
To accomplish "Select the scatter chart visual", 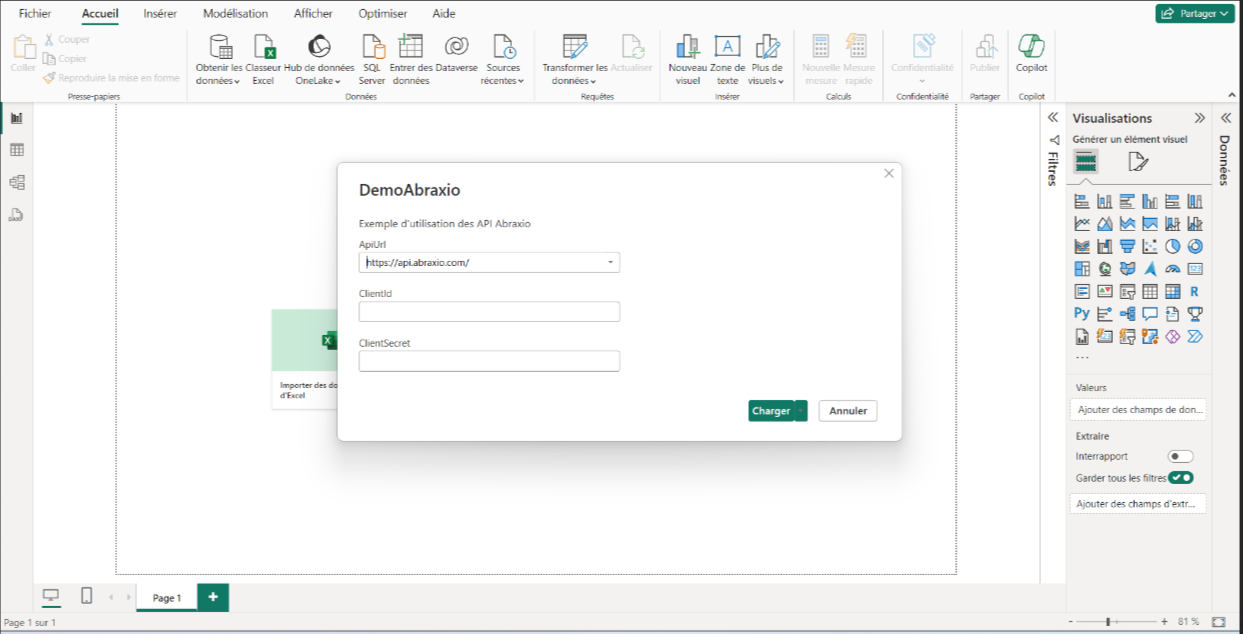I will (x=1150, y=246).
